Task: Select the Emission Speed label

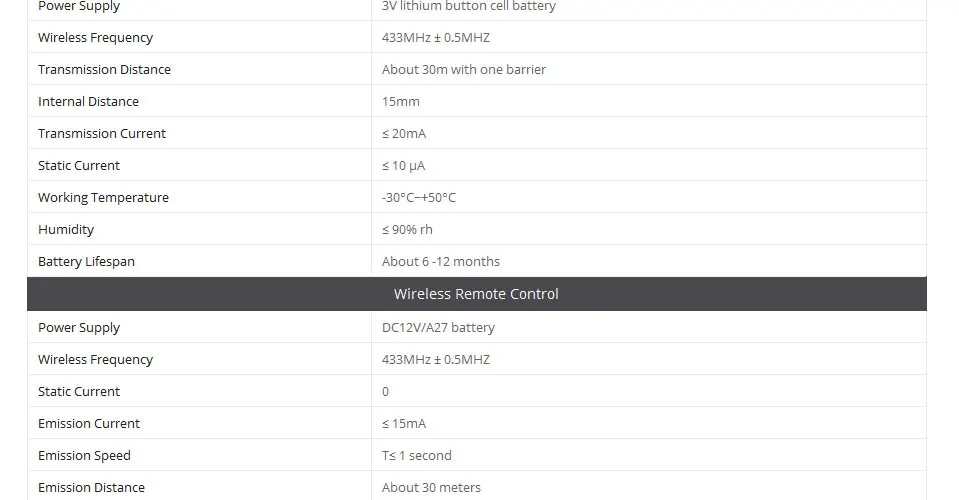Action: tap(84, 455)
